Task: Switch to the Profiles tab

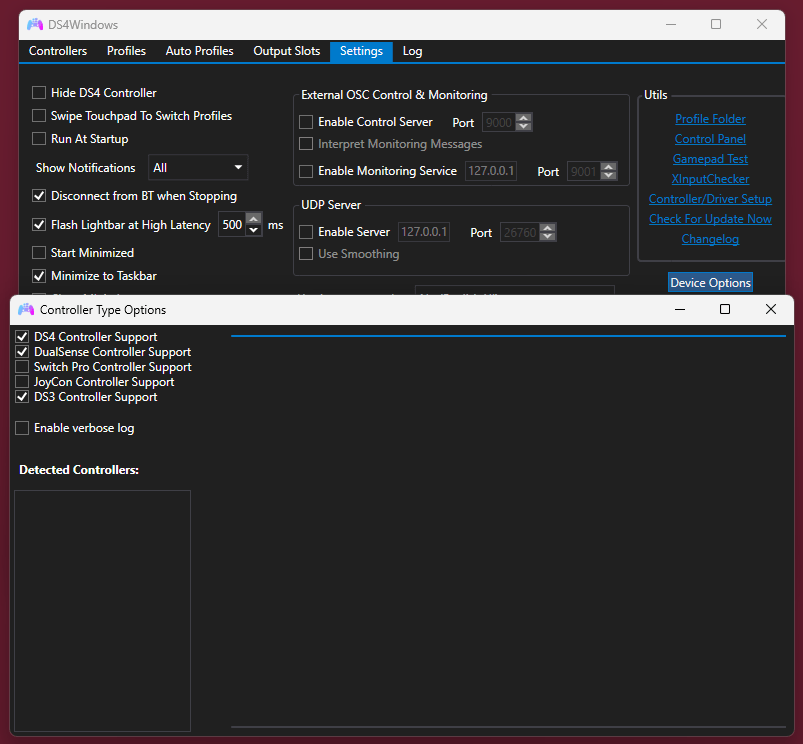Action: click(126, 51)
